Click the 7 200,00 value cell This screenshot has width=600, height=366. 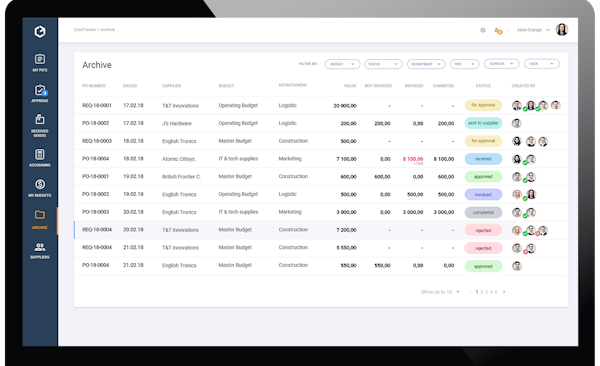pos(346,230)
